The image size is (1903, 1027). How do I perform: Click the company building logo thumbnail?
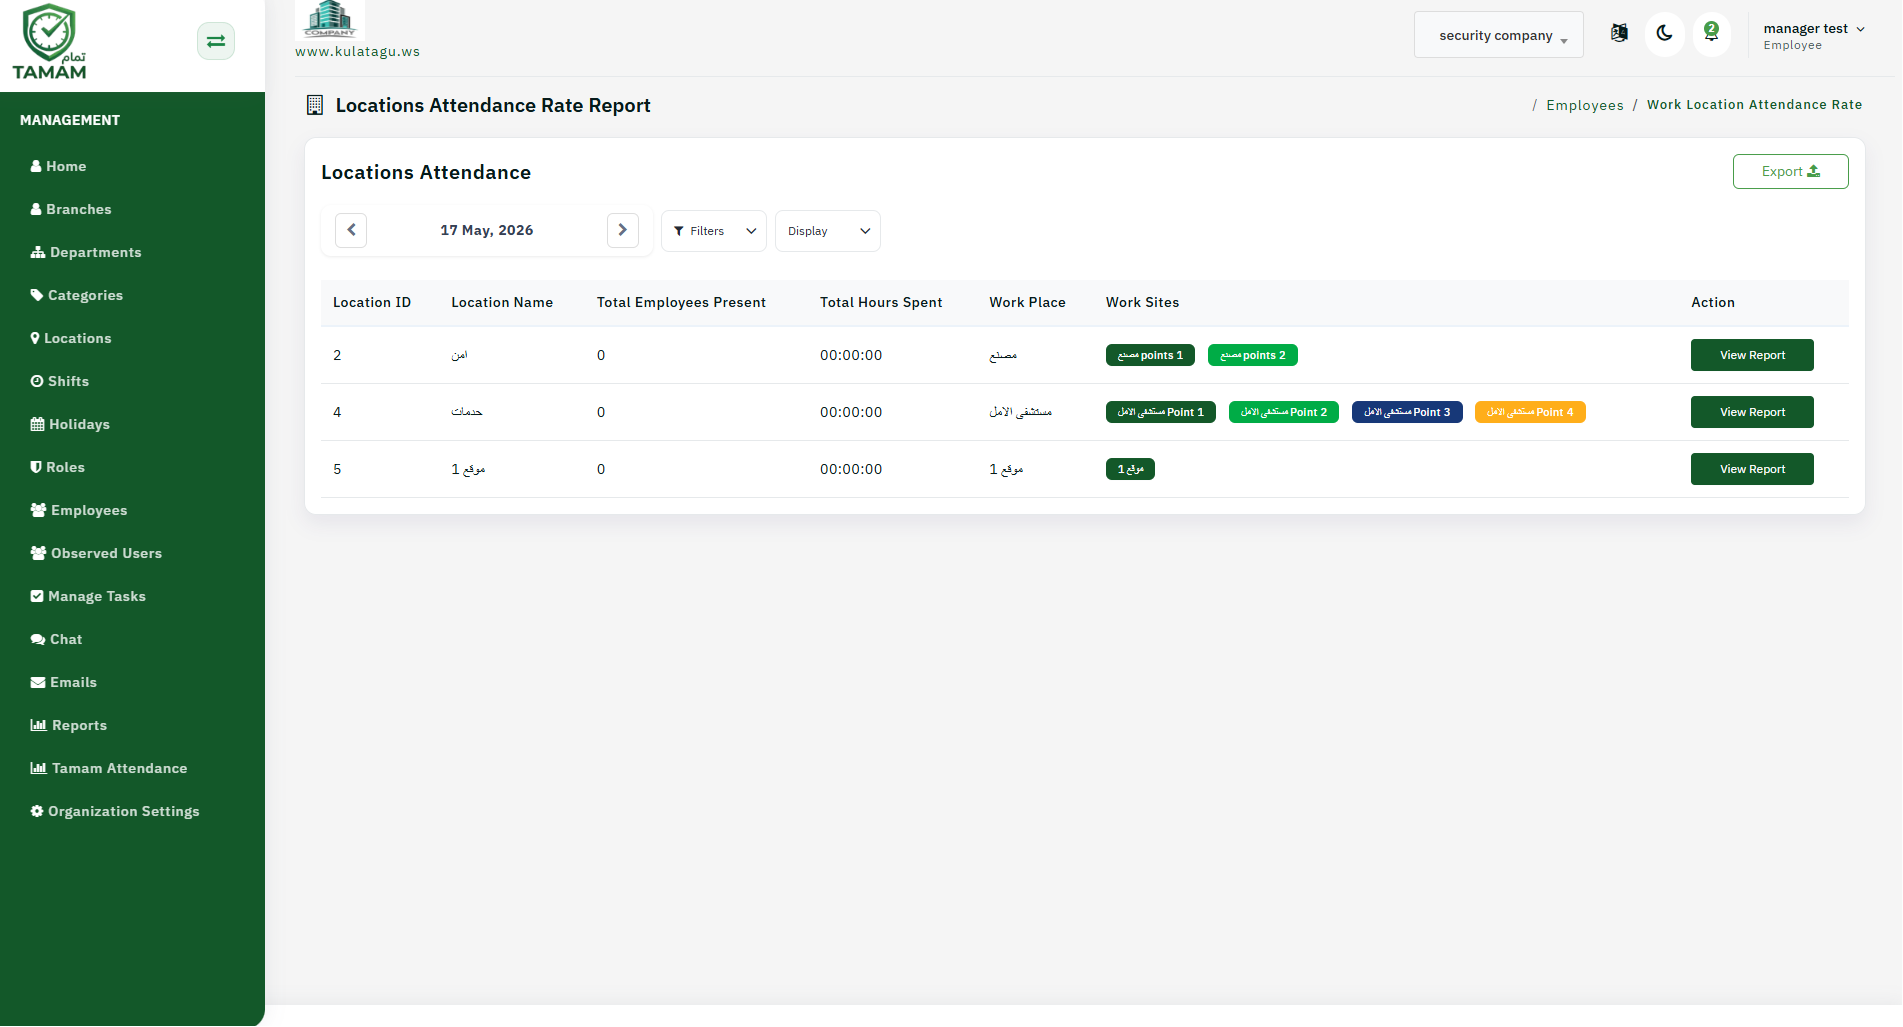click(330, 19)
